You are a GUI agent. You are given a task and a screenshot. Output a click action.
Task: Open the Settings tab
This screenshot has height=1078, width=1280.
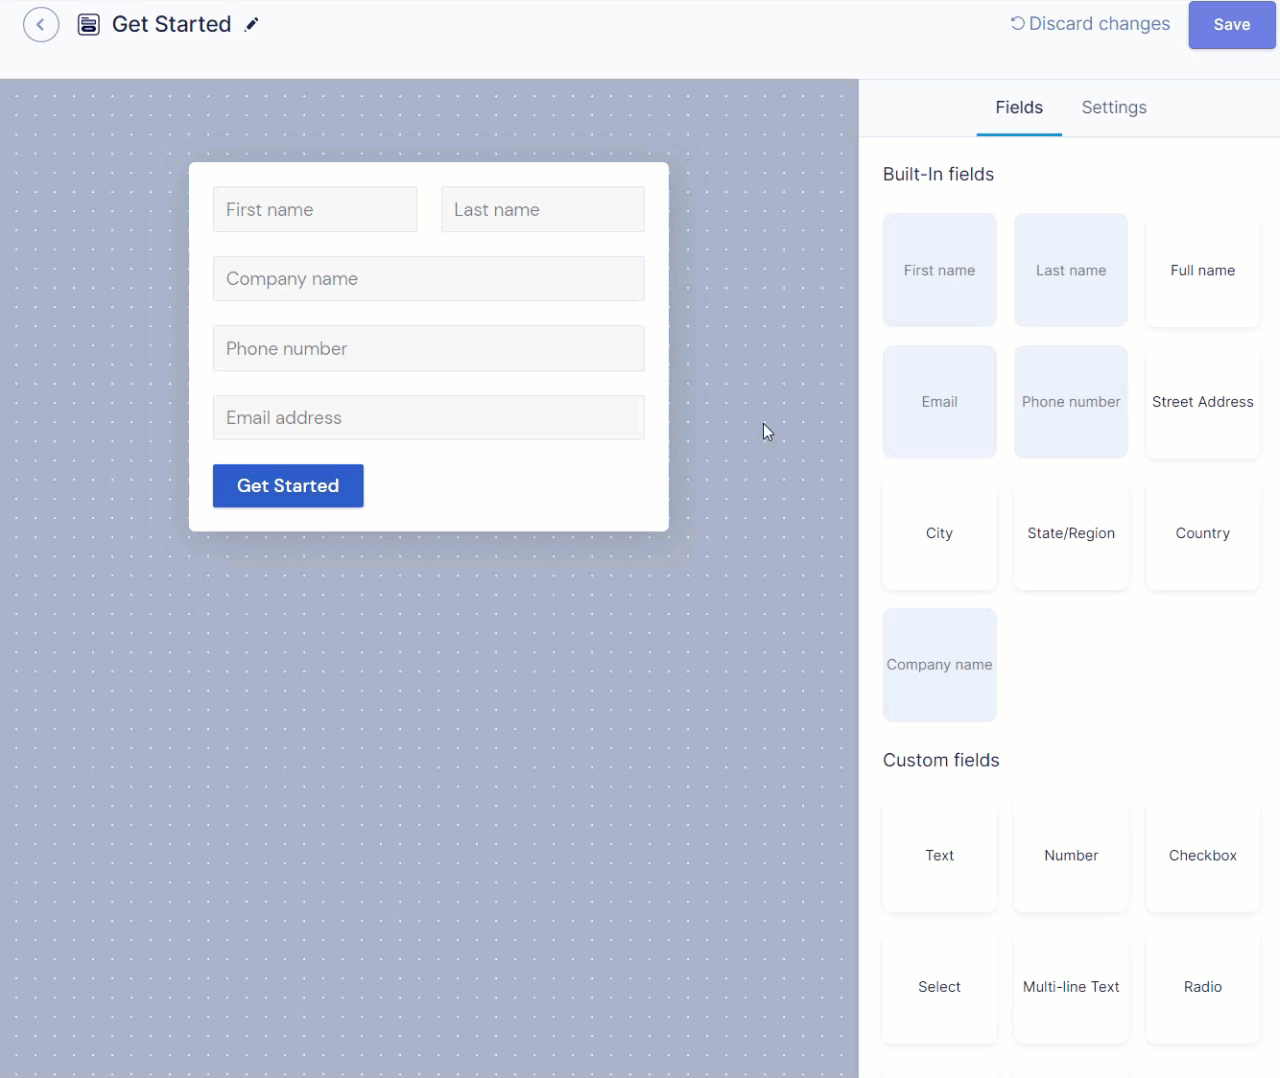coord(1114,107)
